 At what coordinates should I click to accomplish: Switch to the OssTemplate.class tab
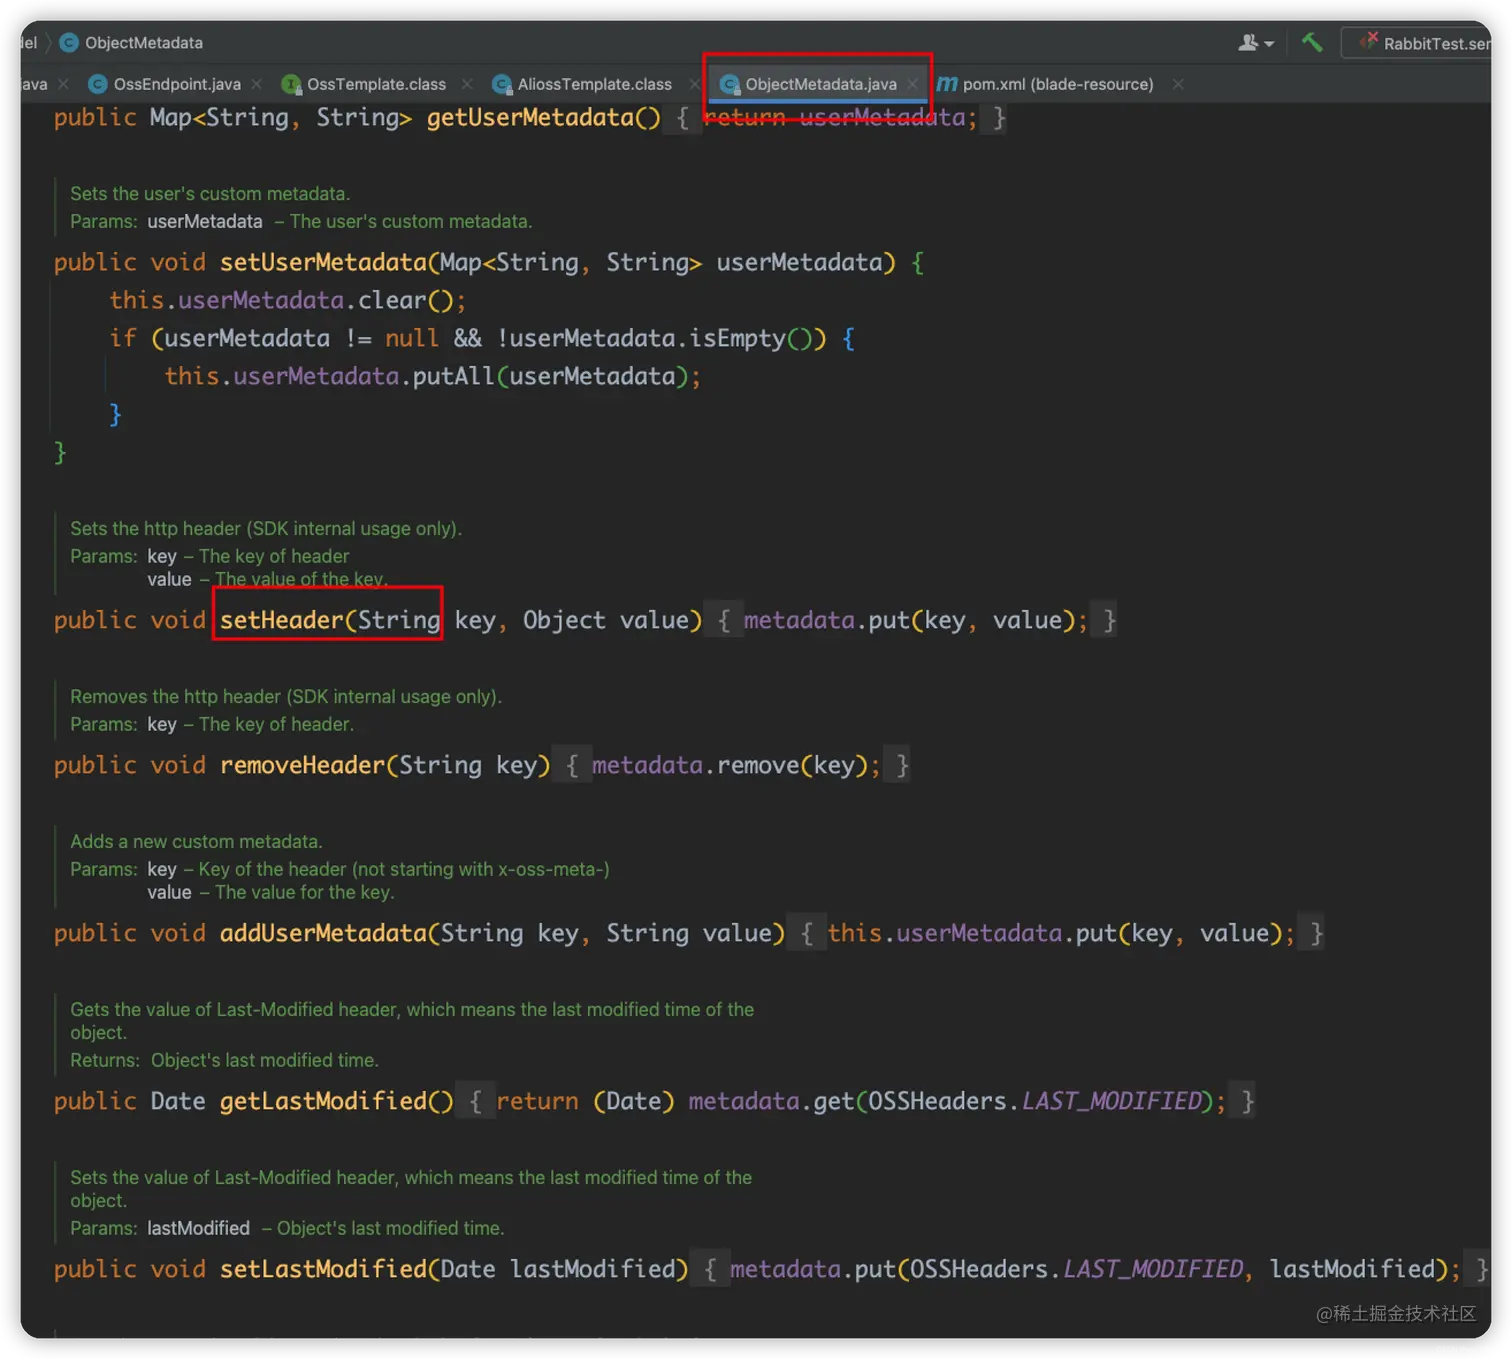pyautogui.click(x=376, y=84)
